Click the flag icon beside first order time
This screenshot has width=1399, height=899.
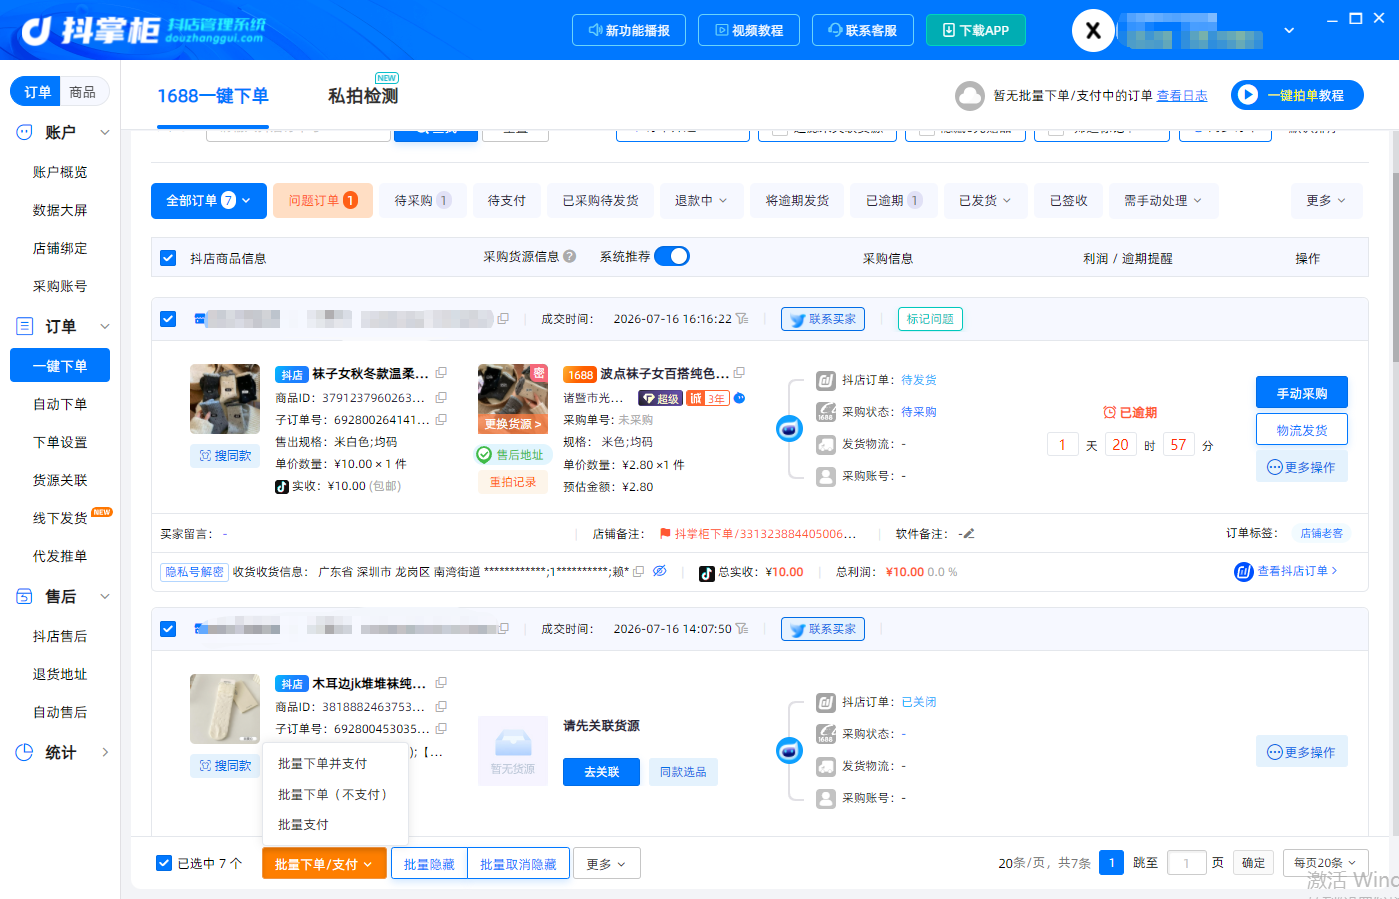[x=742, y=319]
